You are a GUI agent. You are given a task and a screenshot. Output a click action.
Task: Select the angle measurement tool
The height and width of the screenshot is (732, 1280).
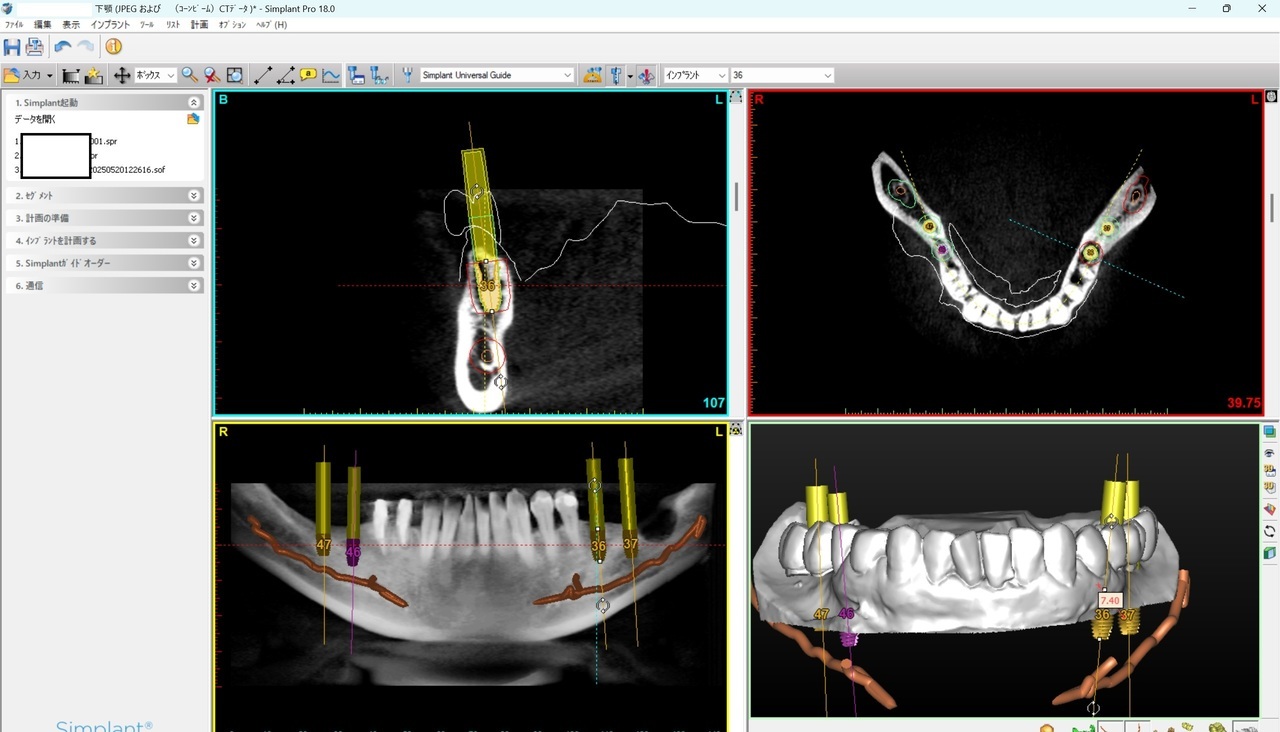(x=286, y=75)
